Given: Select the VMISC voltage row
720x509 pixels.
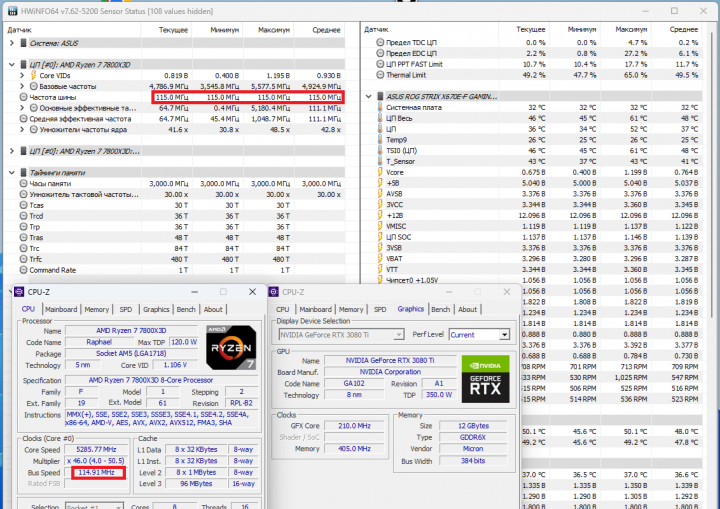Looking at the screenshot, I should point(532,226).
